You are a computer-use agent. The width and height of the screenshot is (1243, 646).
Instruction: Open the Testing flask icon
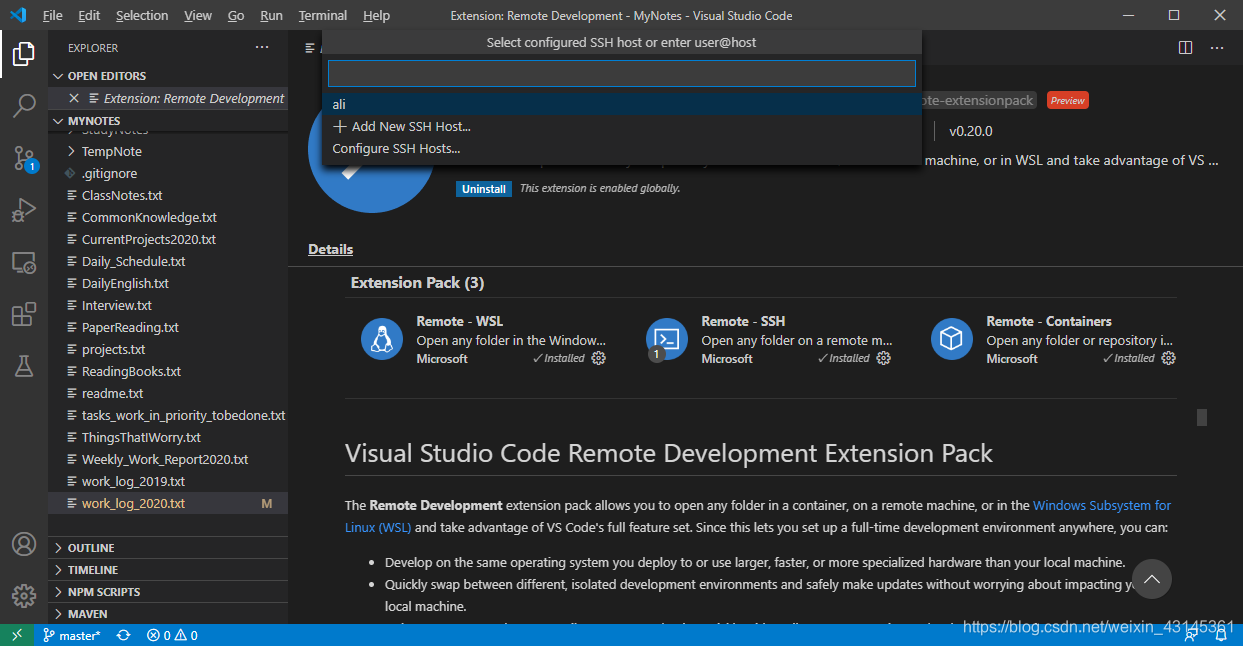(x=24, y=366)
